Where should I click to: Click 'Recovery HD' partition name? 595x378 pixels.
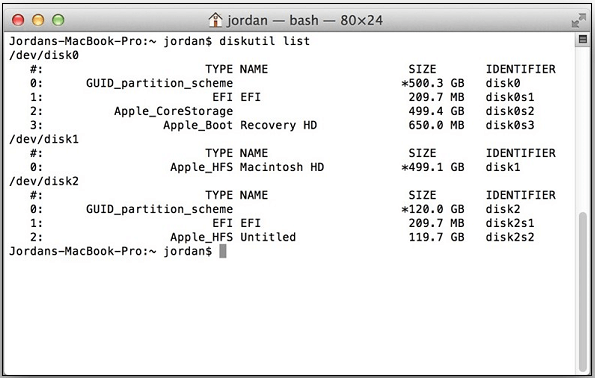(x=279, y=125)
